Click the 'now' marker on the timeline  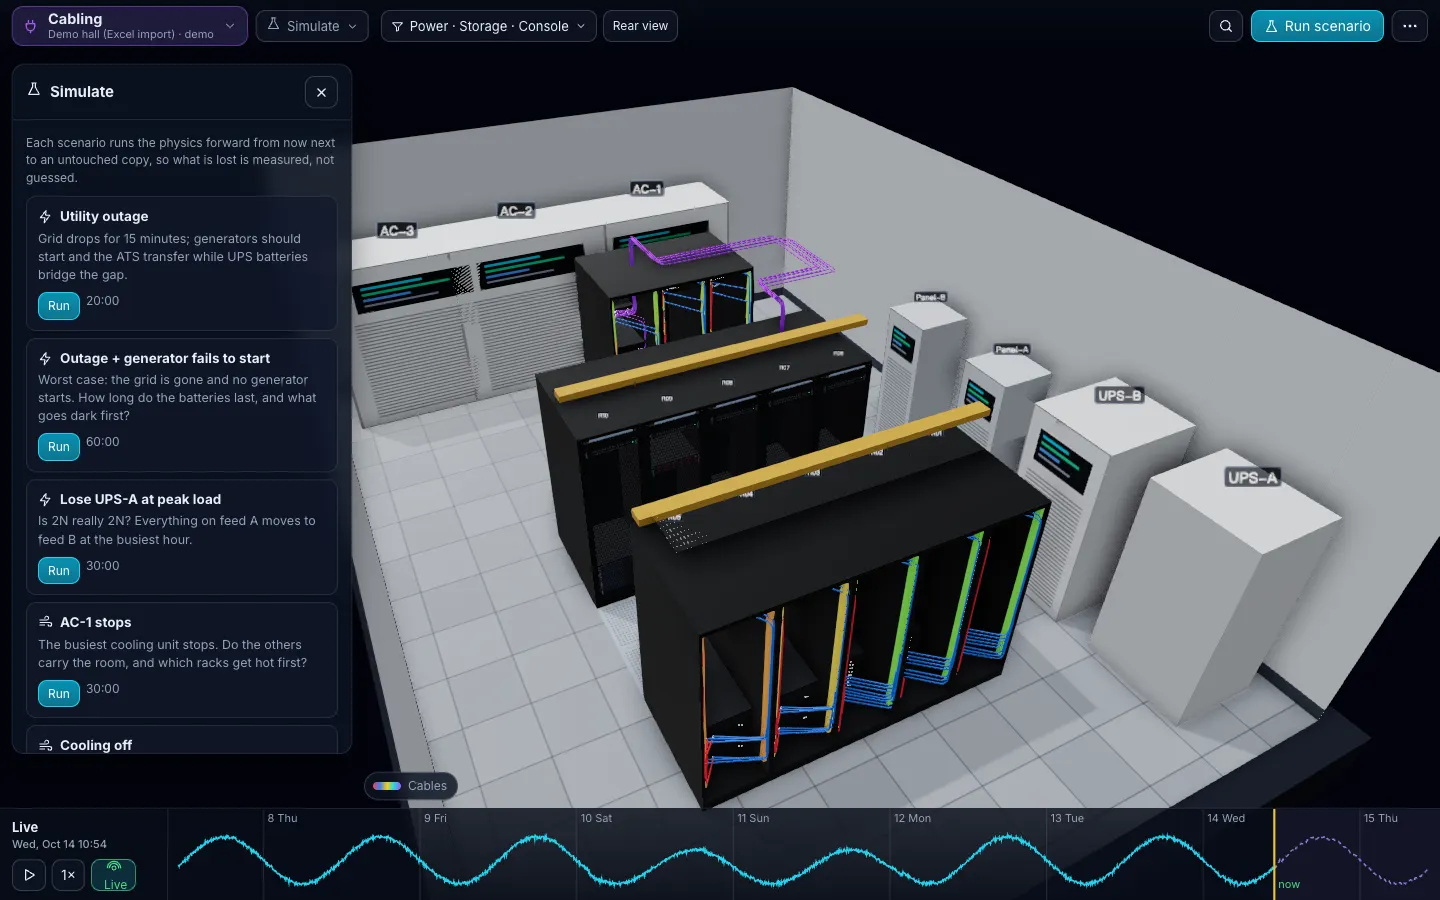pos(1288,884)
